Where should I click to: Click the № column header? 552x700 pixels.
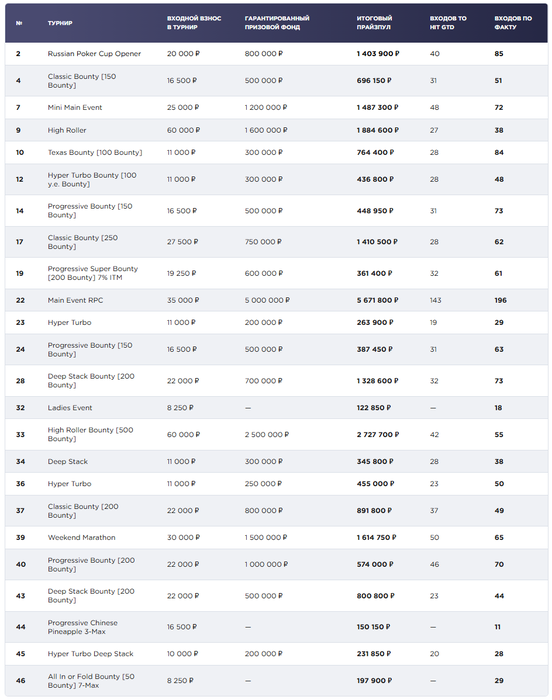(19, 23)
